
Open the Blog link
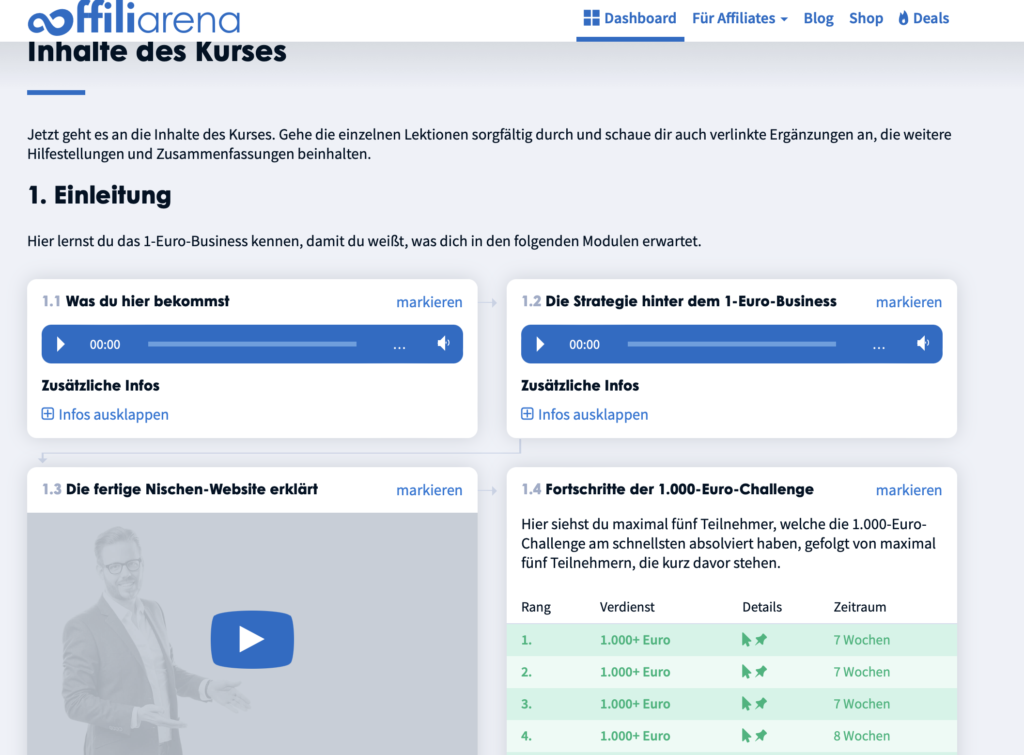(x=818, y=18)
